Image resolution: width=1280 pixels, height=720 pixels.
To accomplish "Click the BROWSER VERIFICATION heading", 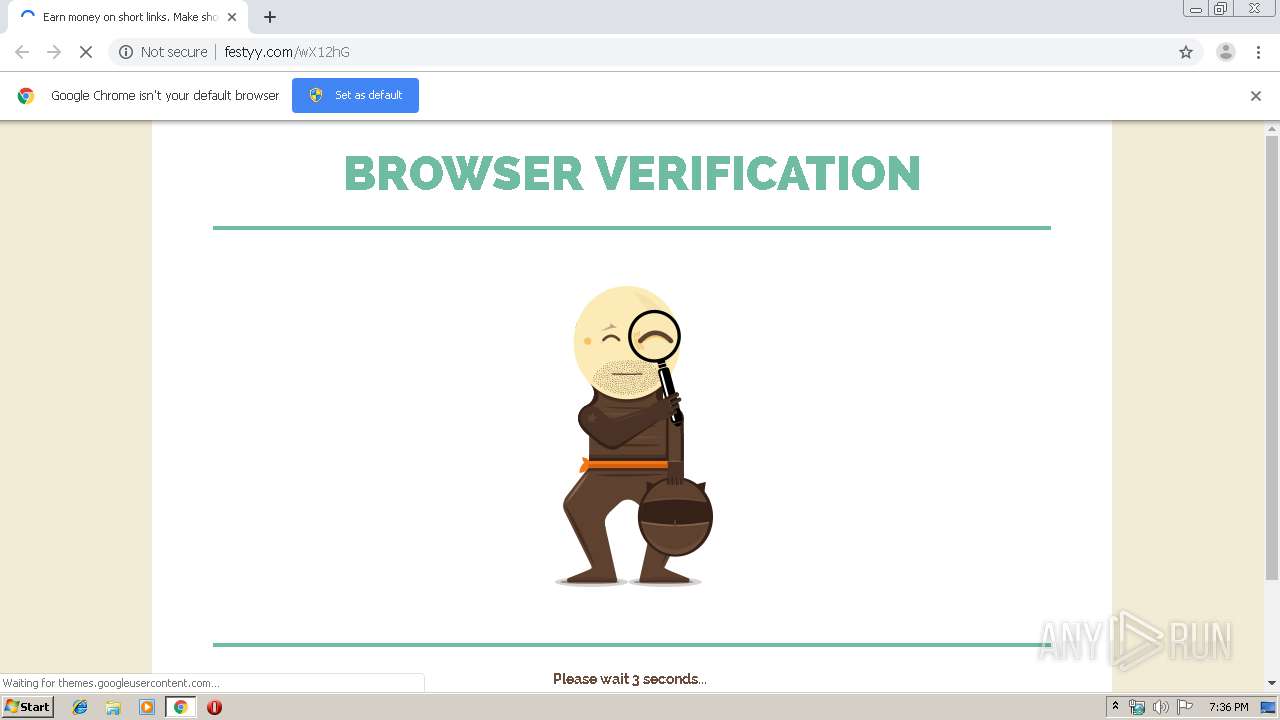I will (632, 173).
